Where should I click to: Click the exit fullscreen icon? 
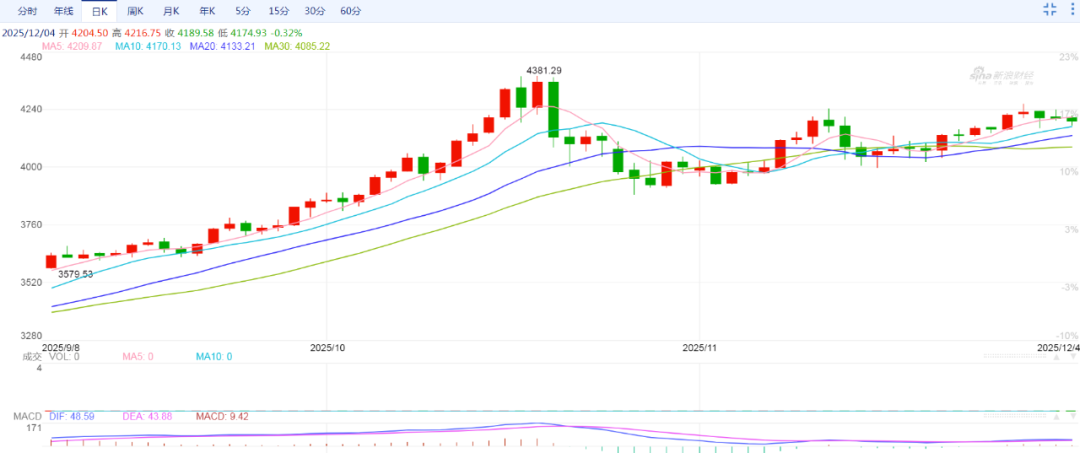(x=1049, y=10)
